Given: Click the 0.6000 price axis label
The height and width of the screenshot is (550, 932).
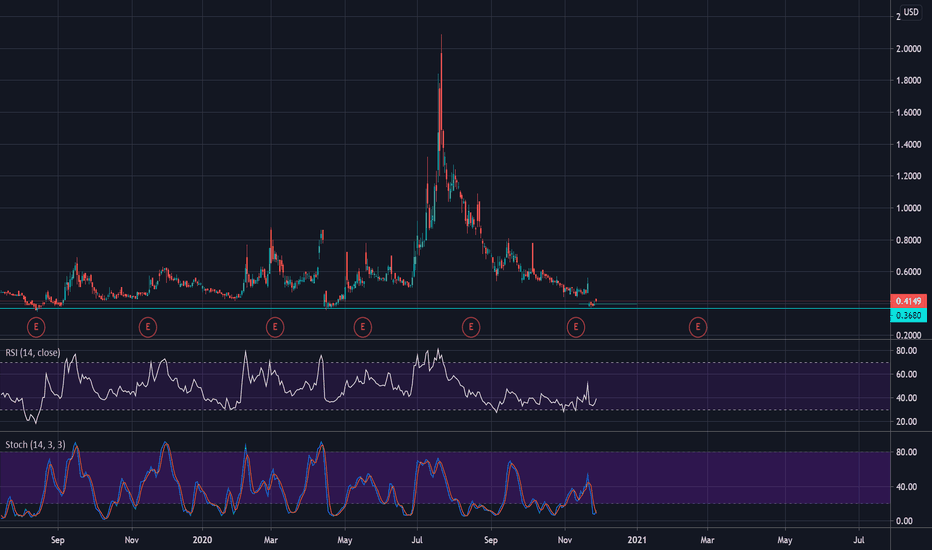Looking at the screenshot, I should click(x=909, y=272).
